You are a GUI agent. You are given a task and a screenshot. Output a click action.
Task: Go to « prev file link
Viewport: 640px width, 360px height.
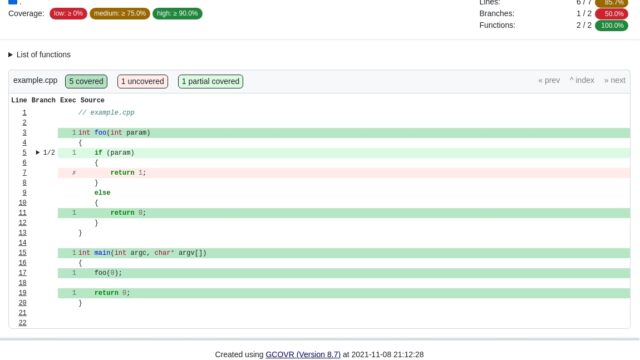click(x=549, y=80)
